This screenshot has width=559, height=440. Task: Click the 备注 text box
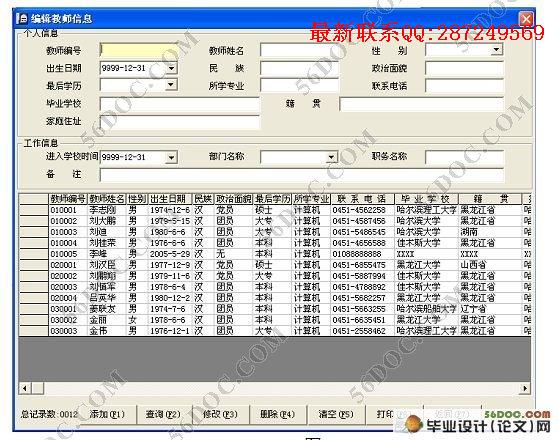(302, 175)
